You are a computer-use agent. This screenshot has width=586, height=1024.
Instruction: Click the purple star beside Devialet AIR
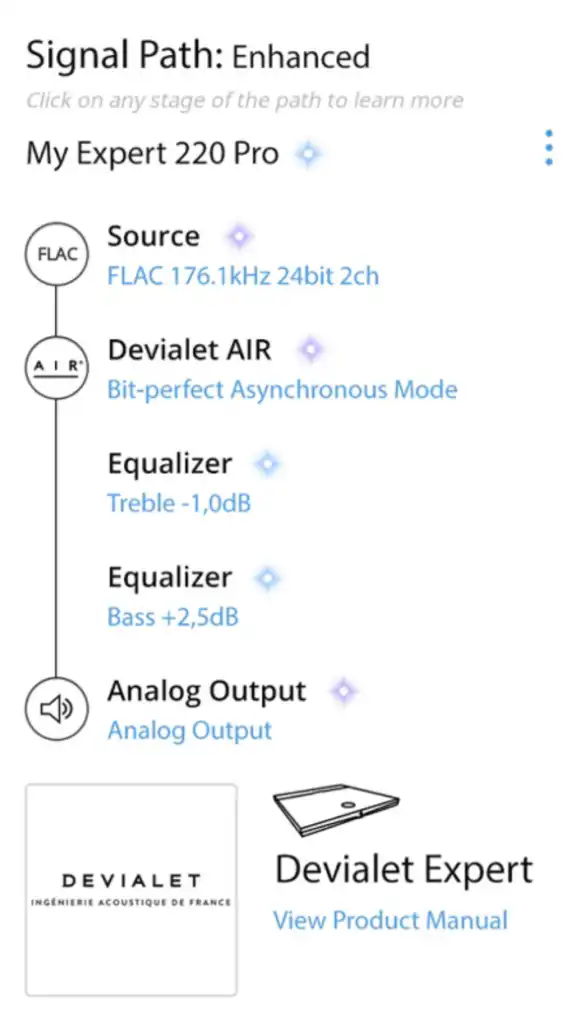[311, 350]
